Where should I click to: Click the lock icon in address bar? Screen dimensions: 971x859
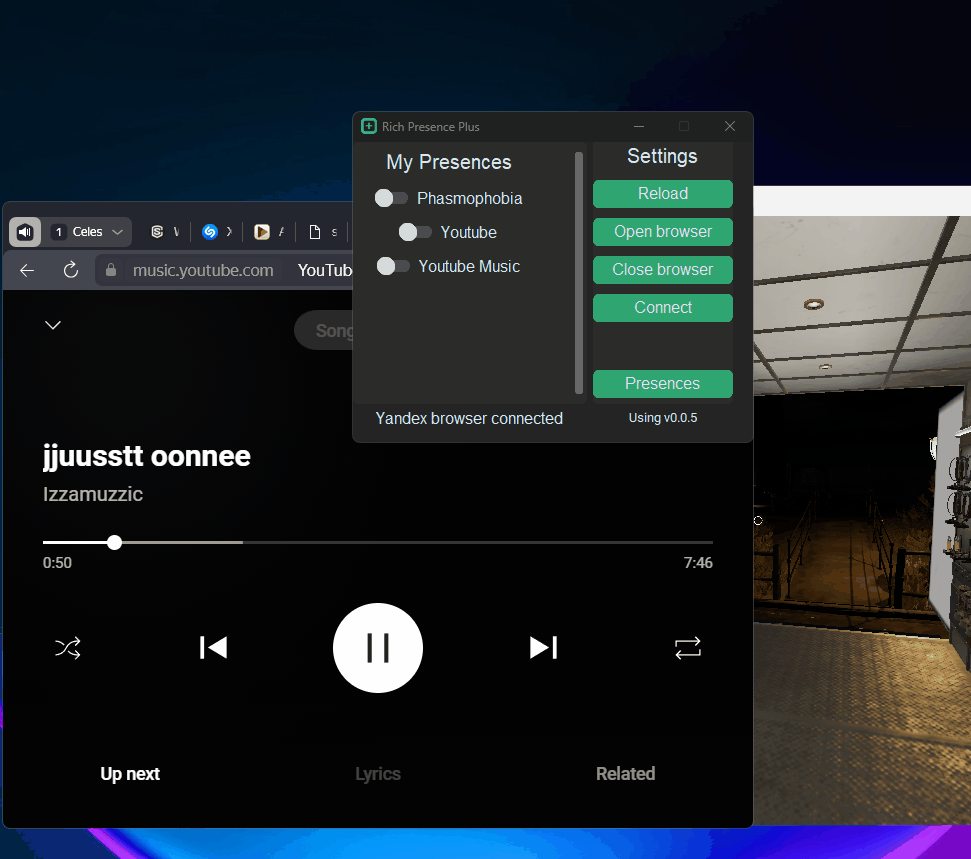tap(111, 270)
